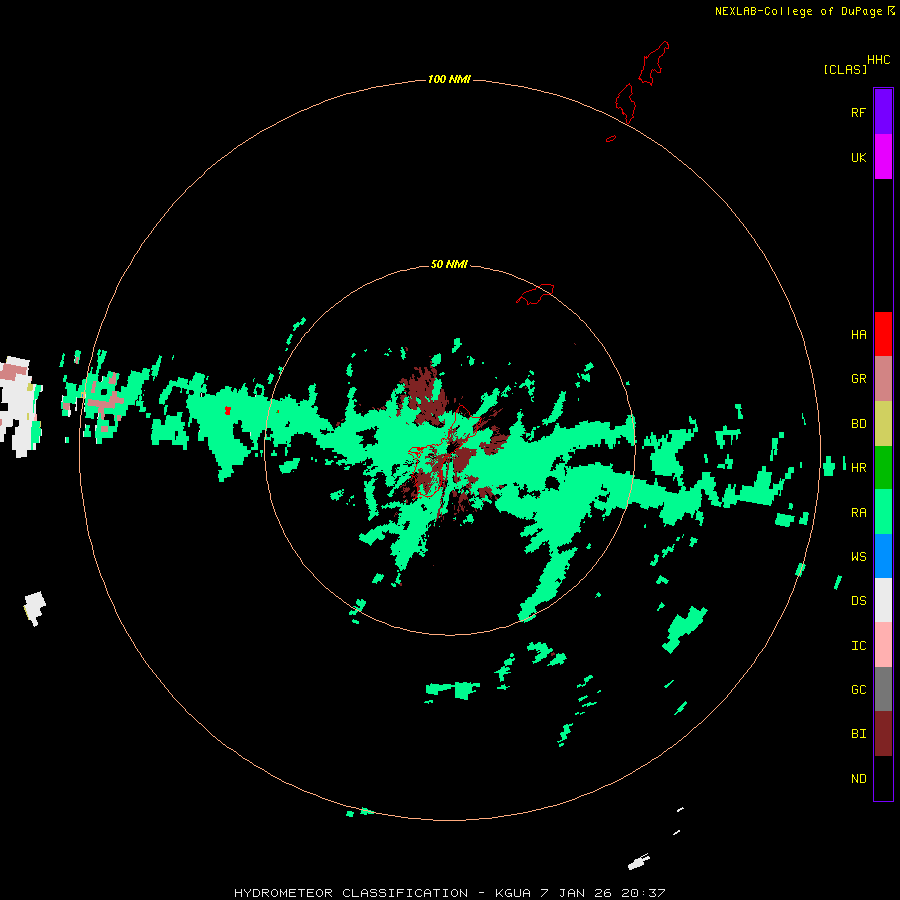Click the BD legend label
900x900 pixels.
click(x=858, y=424)
